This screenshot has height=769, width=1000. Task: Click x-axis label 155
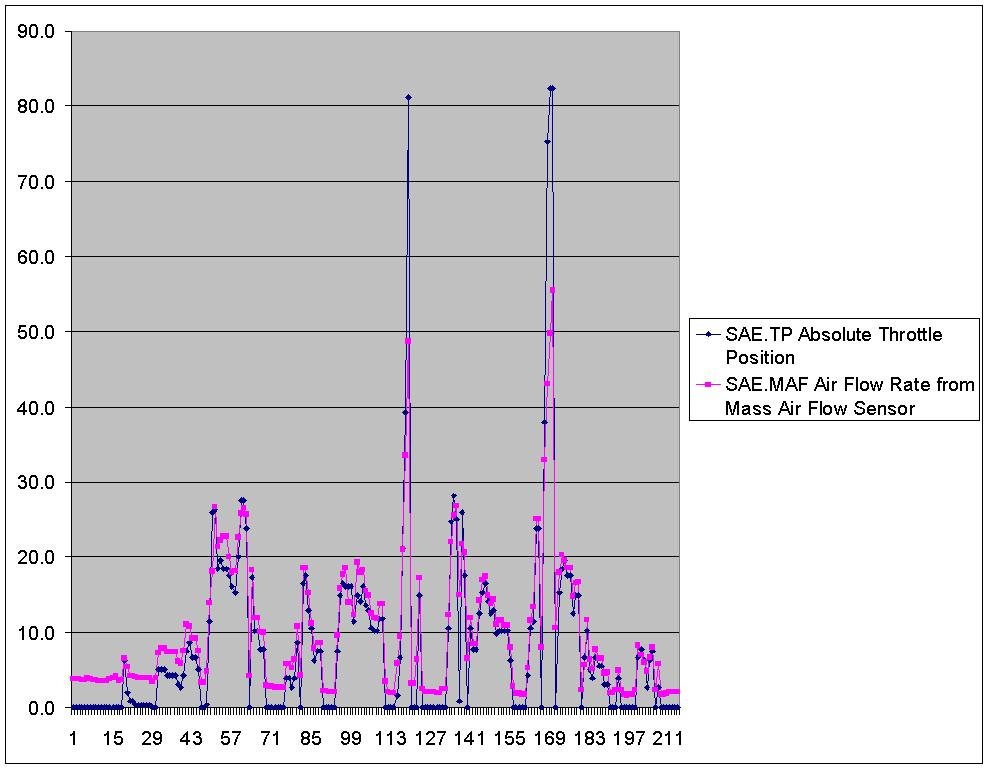point(510,738)
